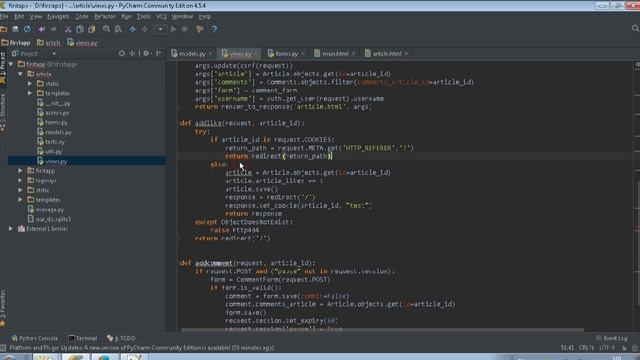Collapse the article folder in tree
Image resolution: width=640 pixels, height=360 pixels.
20,74
